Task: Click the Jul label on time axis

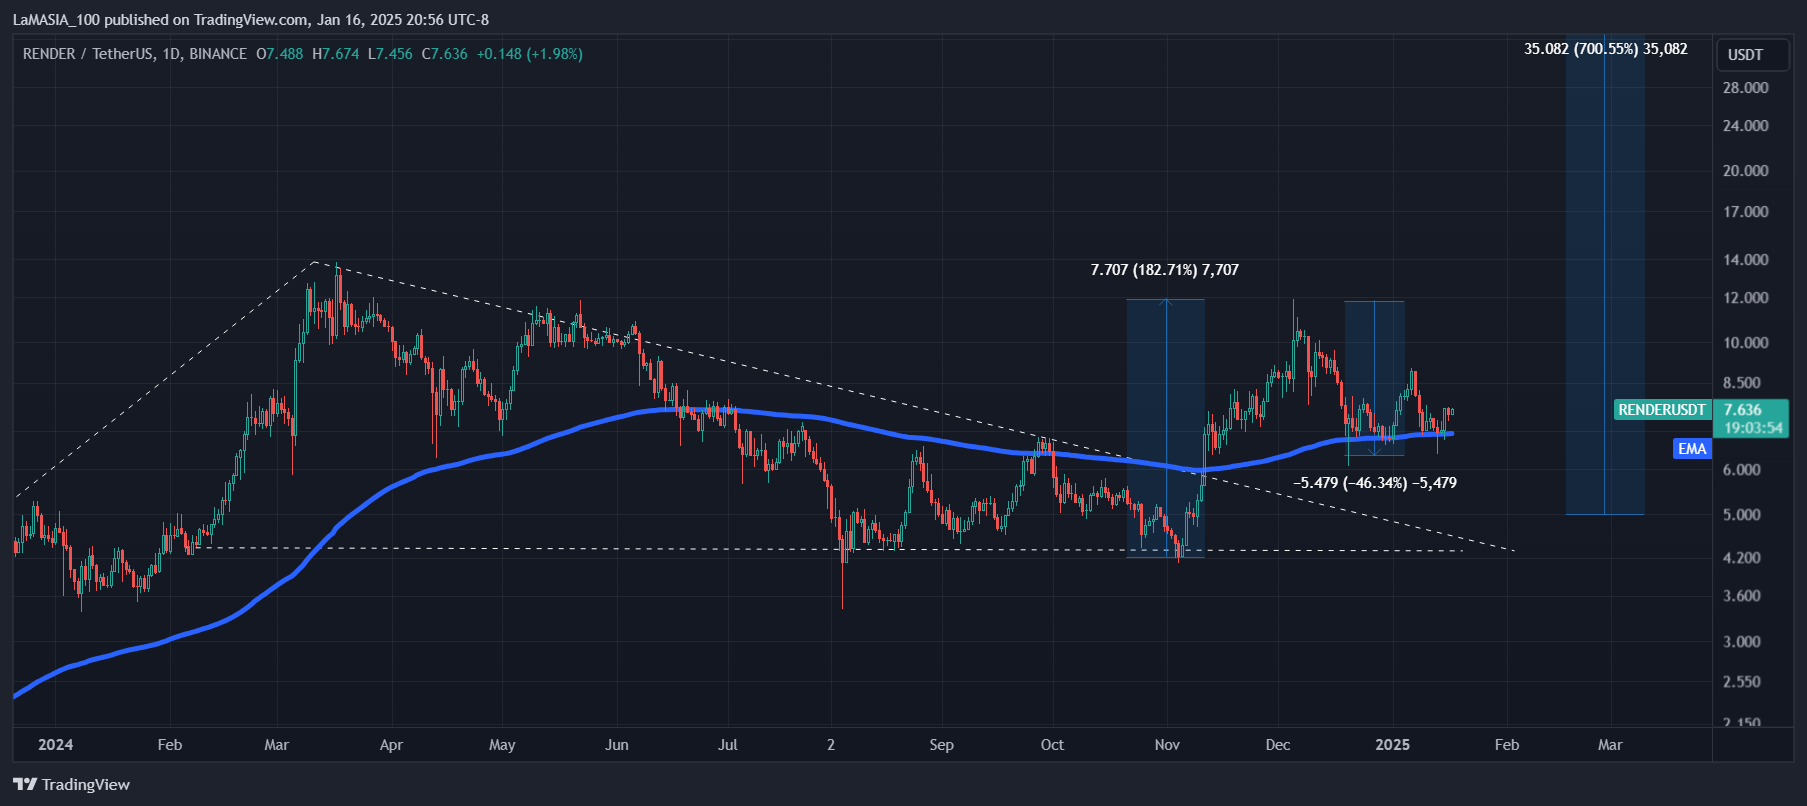Action: (728, 745)
